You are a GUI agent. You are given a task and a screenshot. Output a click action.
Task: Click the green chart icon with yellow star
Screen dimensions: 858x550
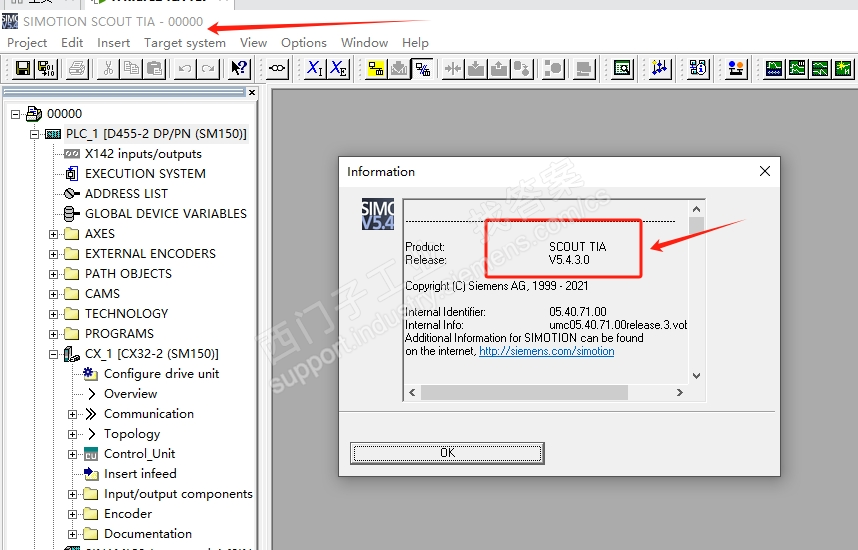[843, 68]
